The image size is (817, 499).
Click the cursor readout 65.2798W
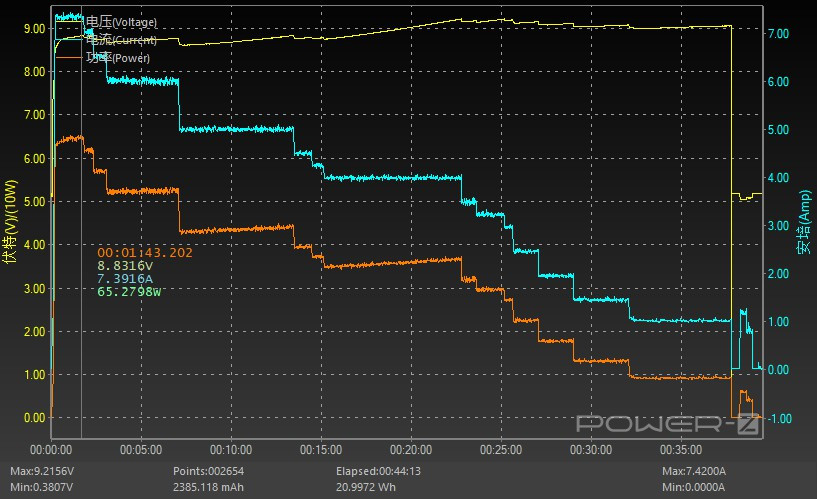129,292
